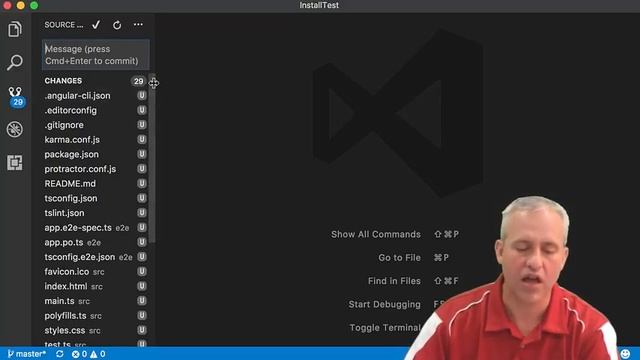
Task: Click the U status icon for tslint.json
Action: 142,213
